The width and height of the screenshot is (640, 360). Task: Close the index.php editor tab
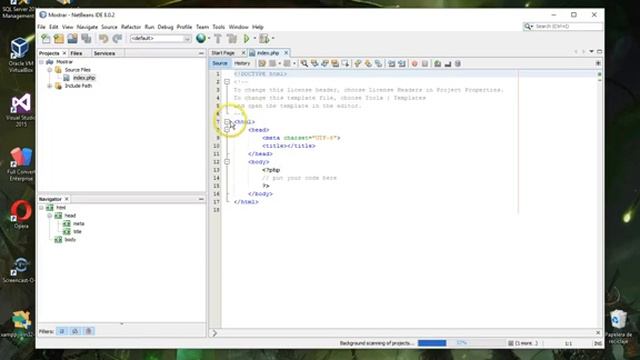(x=286, y=53)
